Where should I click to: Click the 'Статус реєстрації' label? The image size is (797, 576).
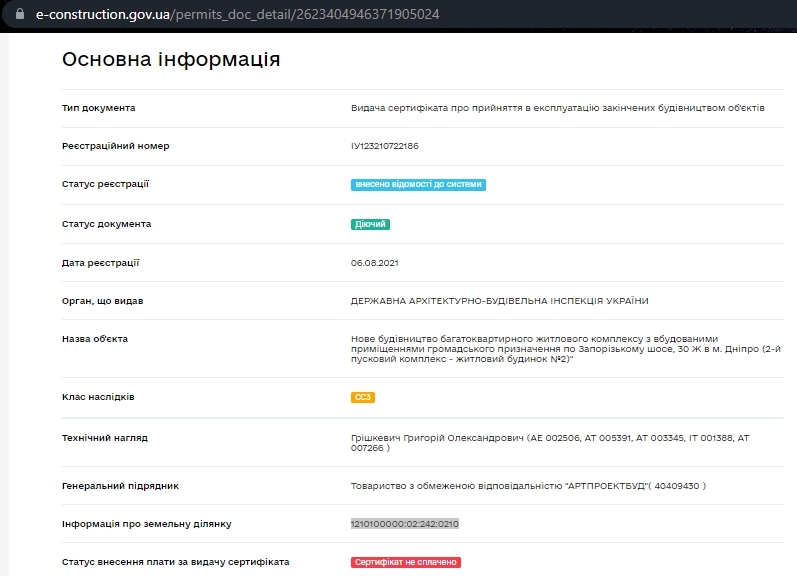point(105,184)
